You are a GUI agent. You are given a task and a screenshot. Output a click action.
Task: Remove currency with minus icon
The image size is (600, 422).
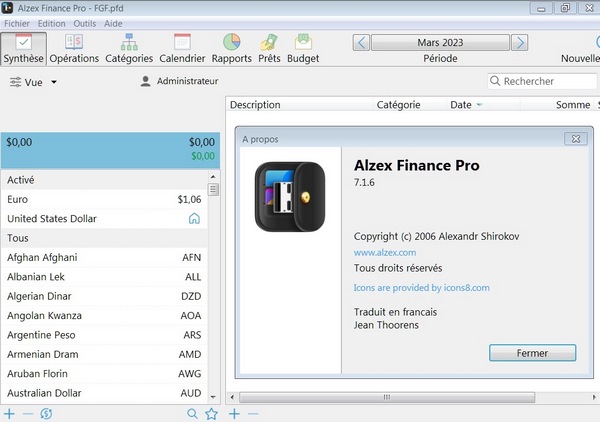[x=28, y=414]
